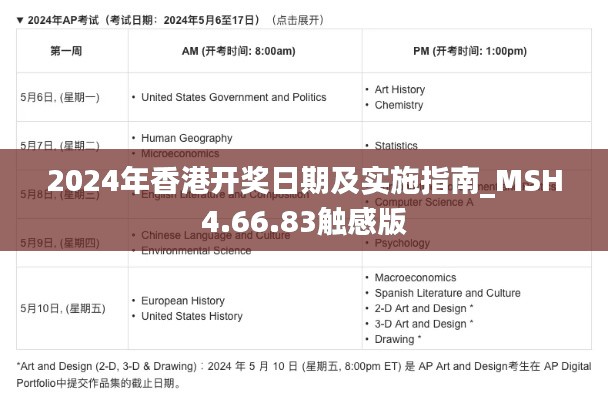Click the Macroeconomics entry
Viewport: 608px width, 400px height.
tap(415, 278)
